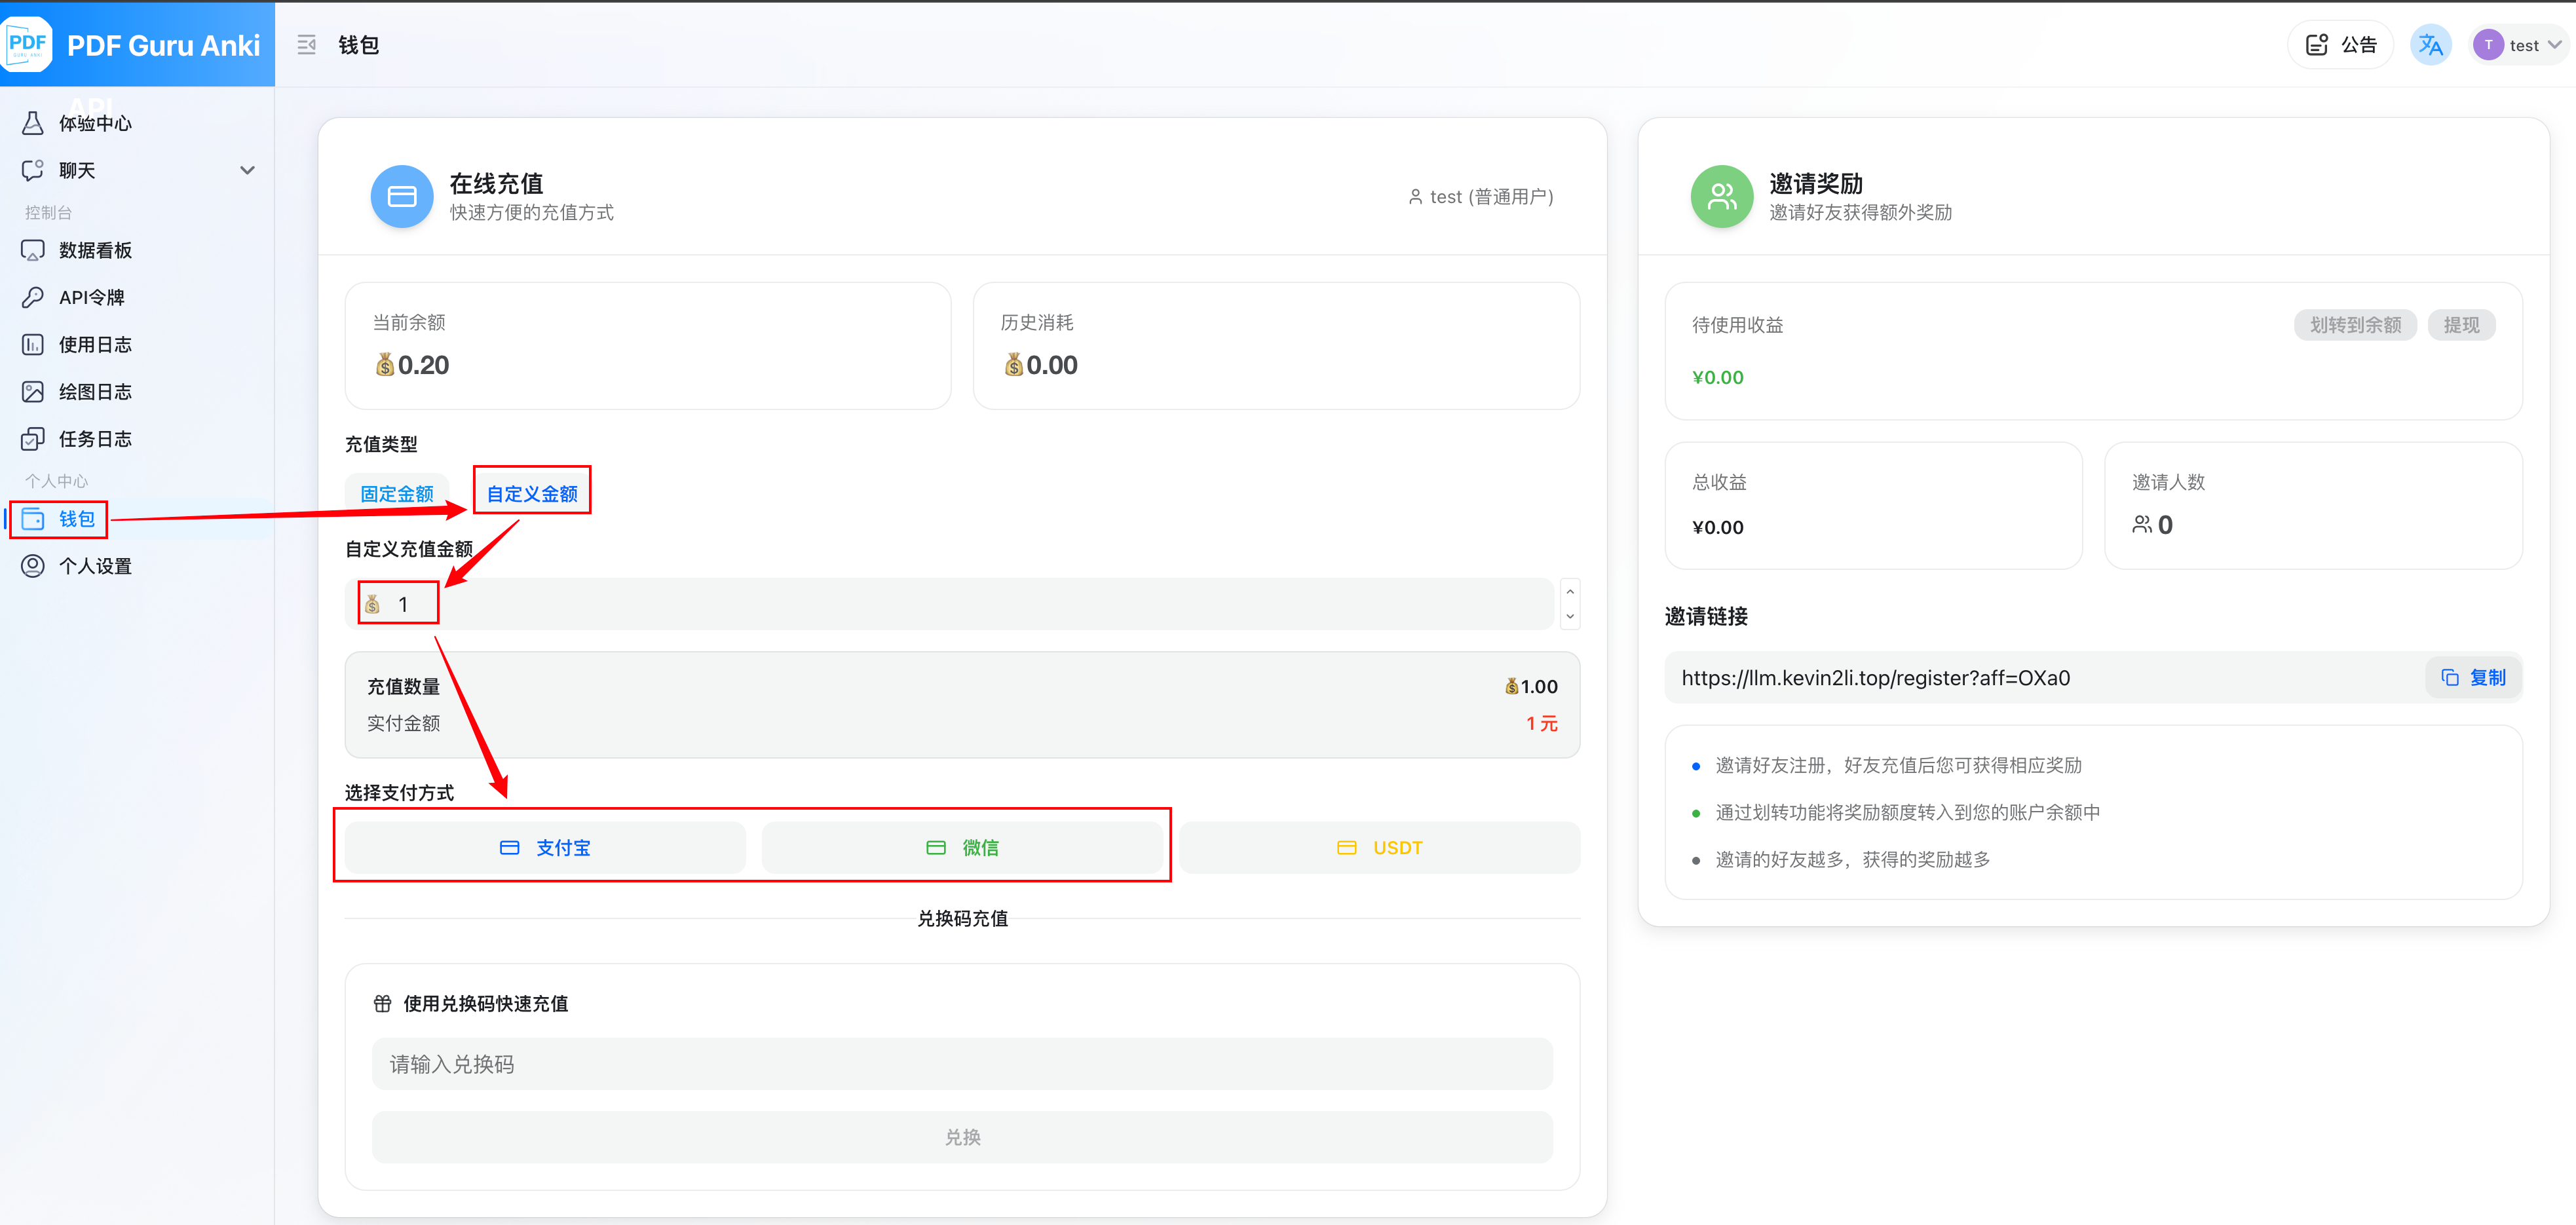Increase custom amount with the up stepper
Screen dimensions: 2576x1225
pyautogui.click(x=1569, y=592)
